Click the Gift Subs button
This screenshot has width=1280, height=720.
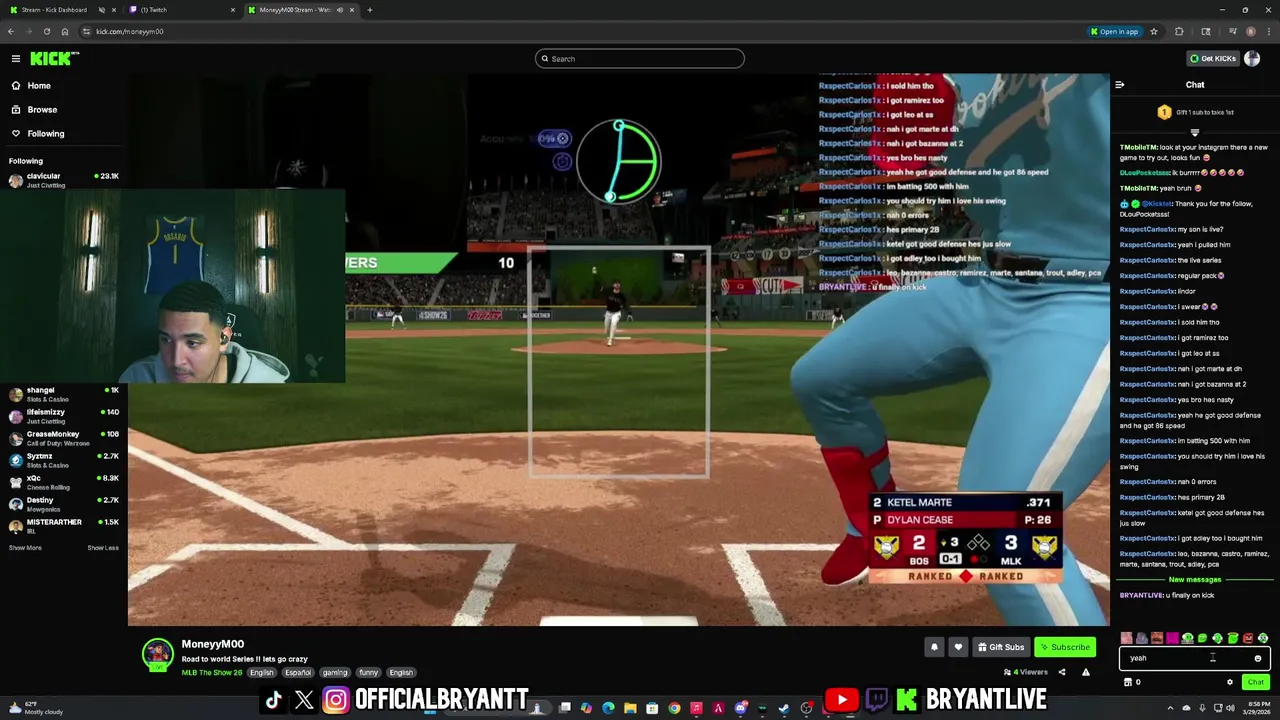click(1001, 647)
